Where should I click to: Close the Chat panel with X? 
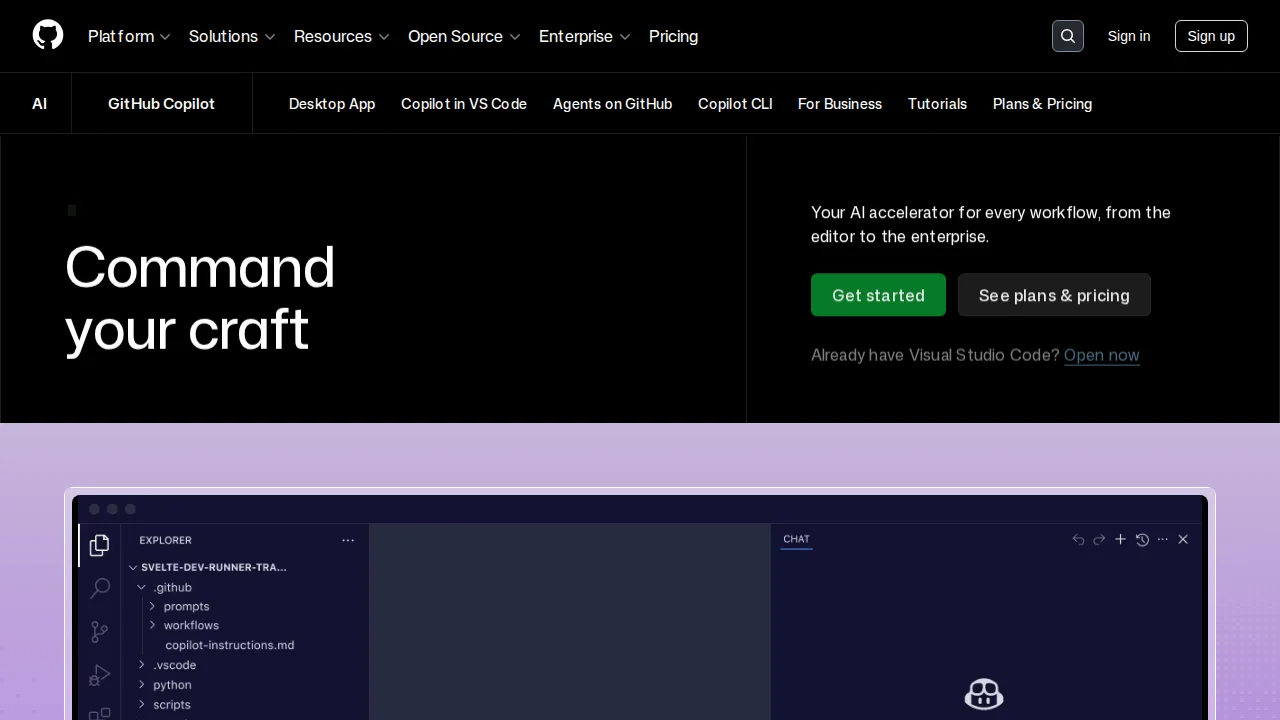(x=1183, y=539)
